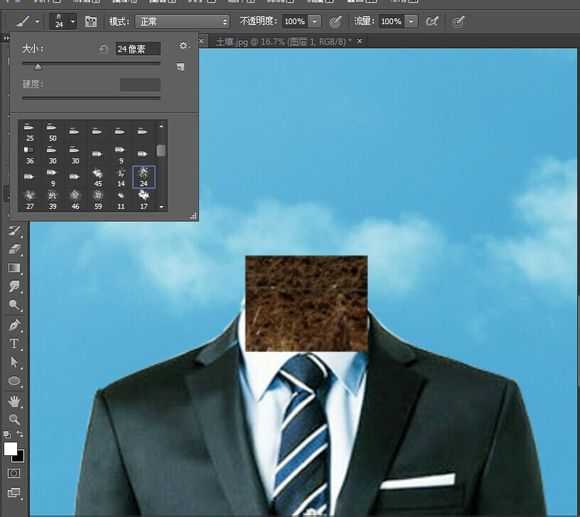
Task: Toggle pressure for opacity button
Action: tap(335, 21)
